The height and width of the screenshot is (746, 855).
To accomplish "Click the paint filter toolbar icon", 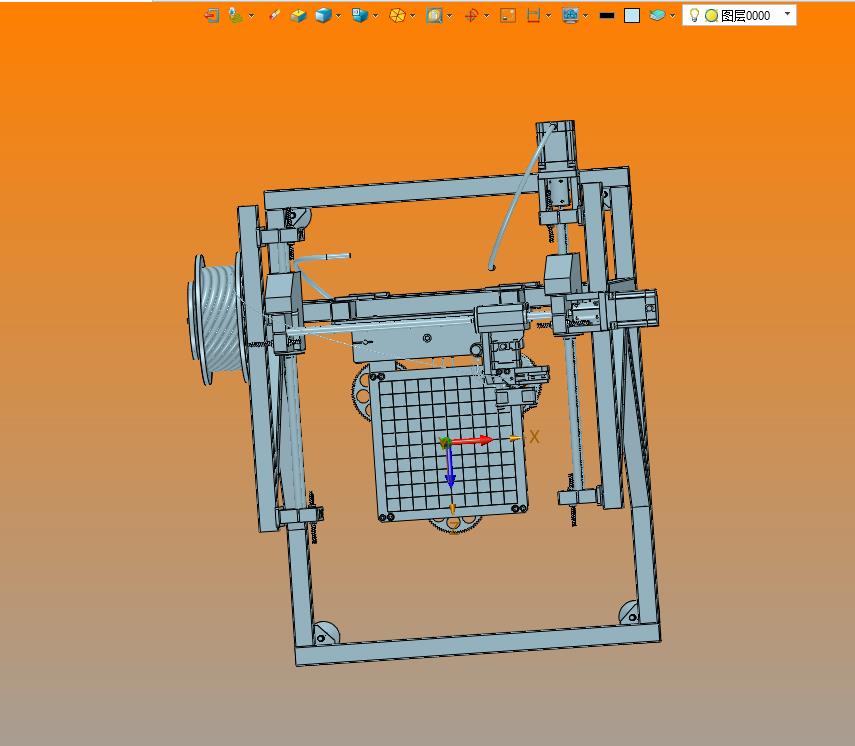I will coord(236,15).
